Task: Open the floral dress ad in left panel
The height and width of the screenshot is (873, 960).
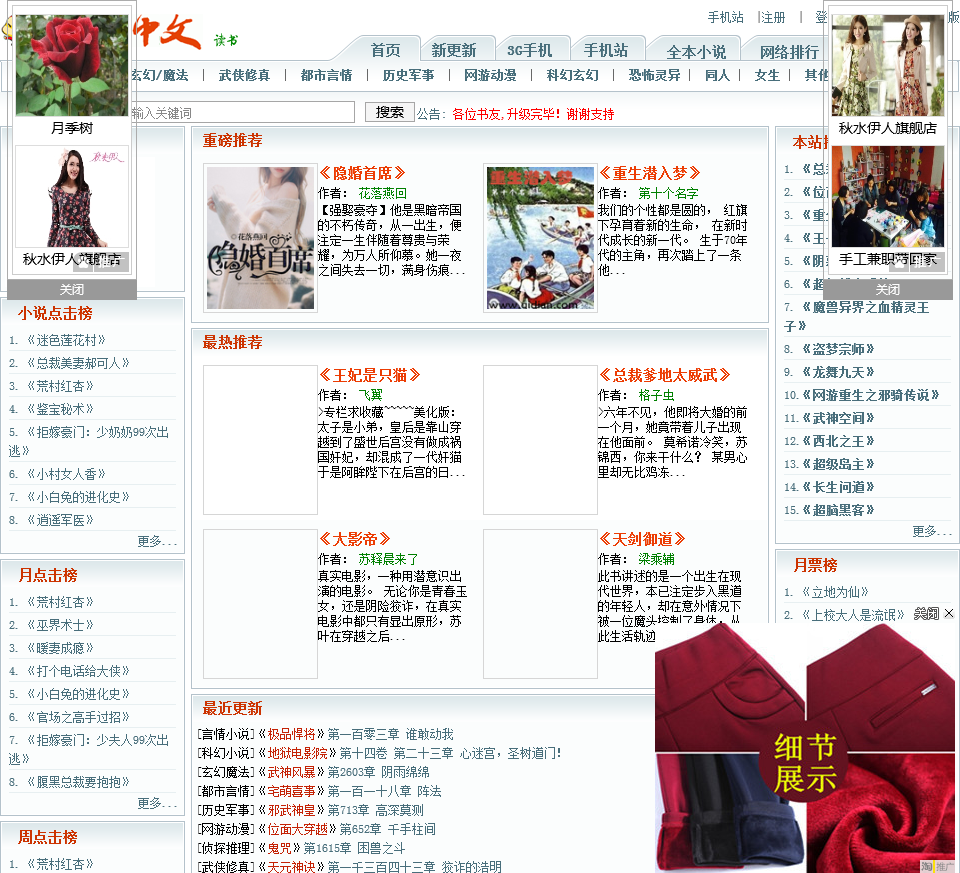Action: 72,197
